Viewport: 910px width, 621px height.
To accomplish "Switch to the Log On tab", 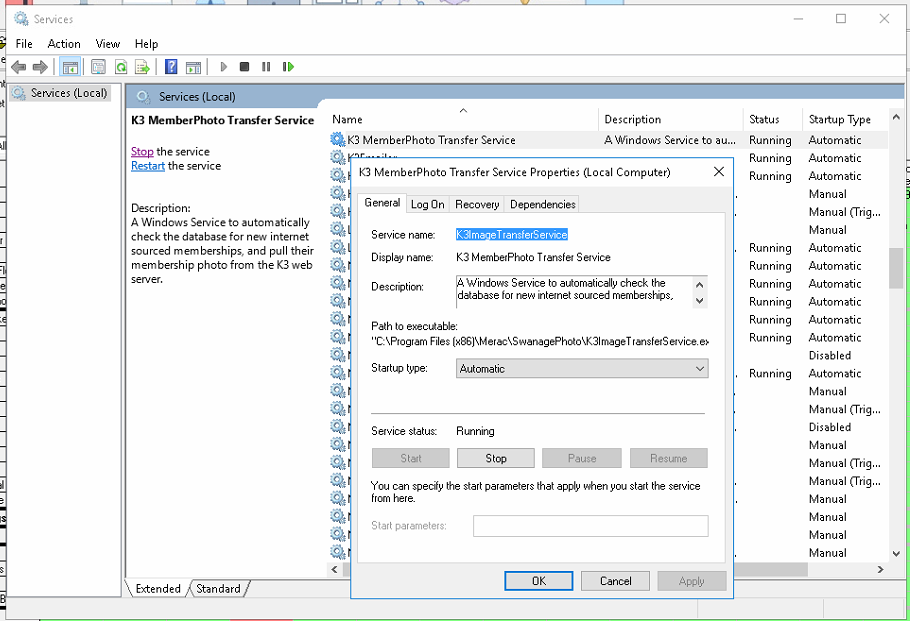I will tap(428, 204).
